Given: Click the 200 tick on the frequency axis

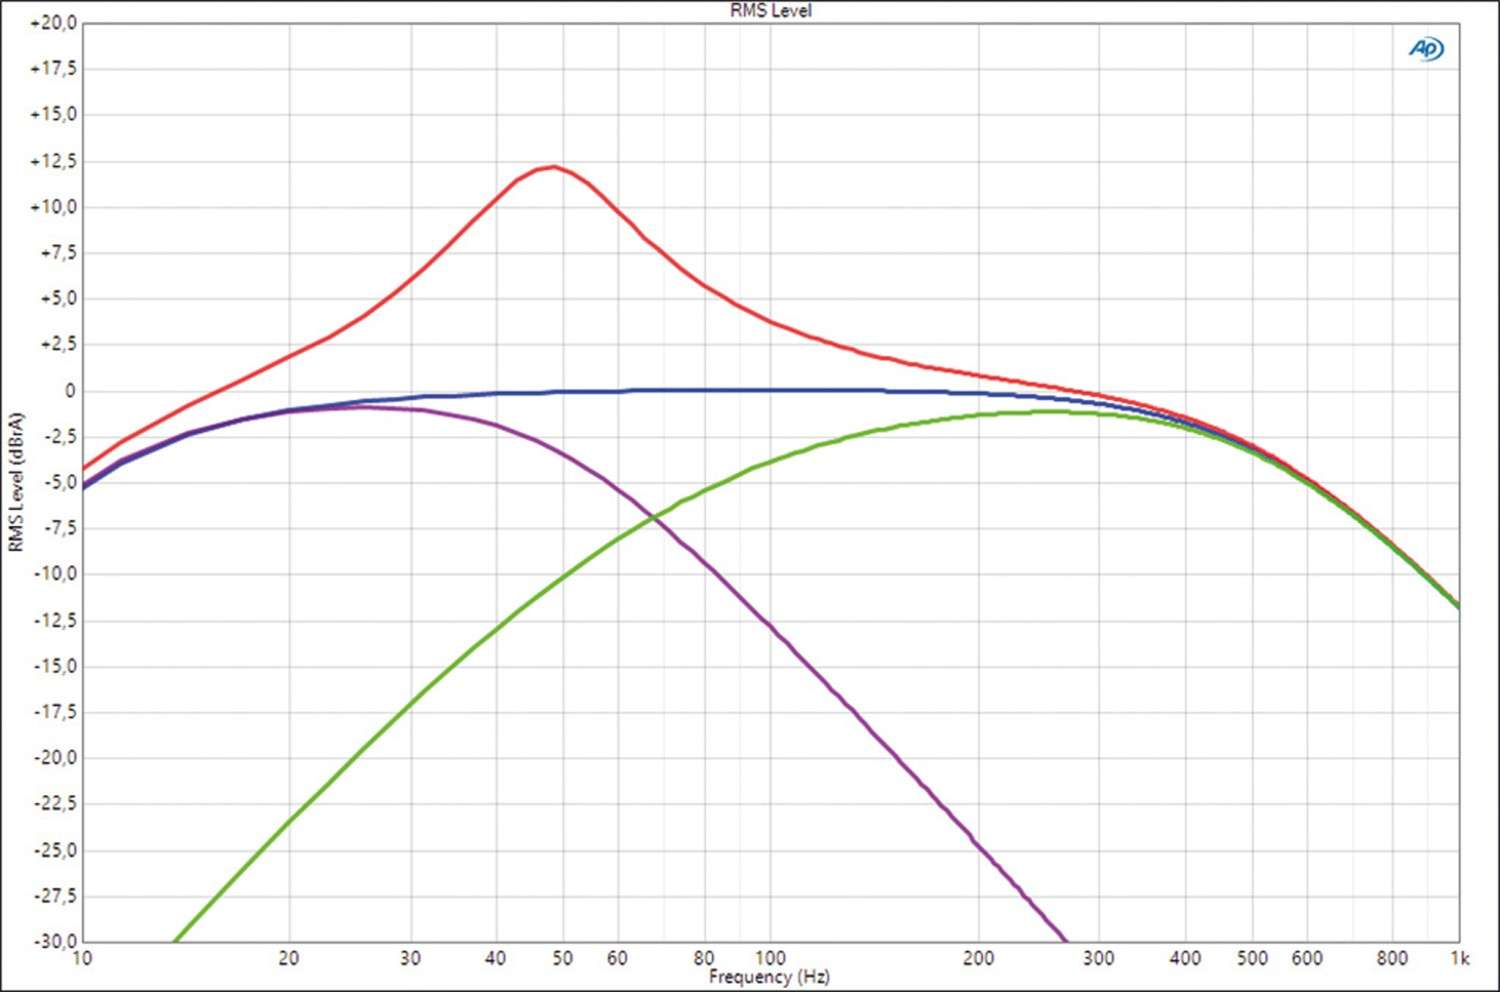Looking at the screenshot, I should 978,958.
